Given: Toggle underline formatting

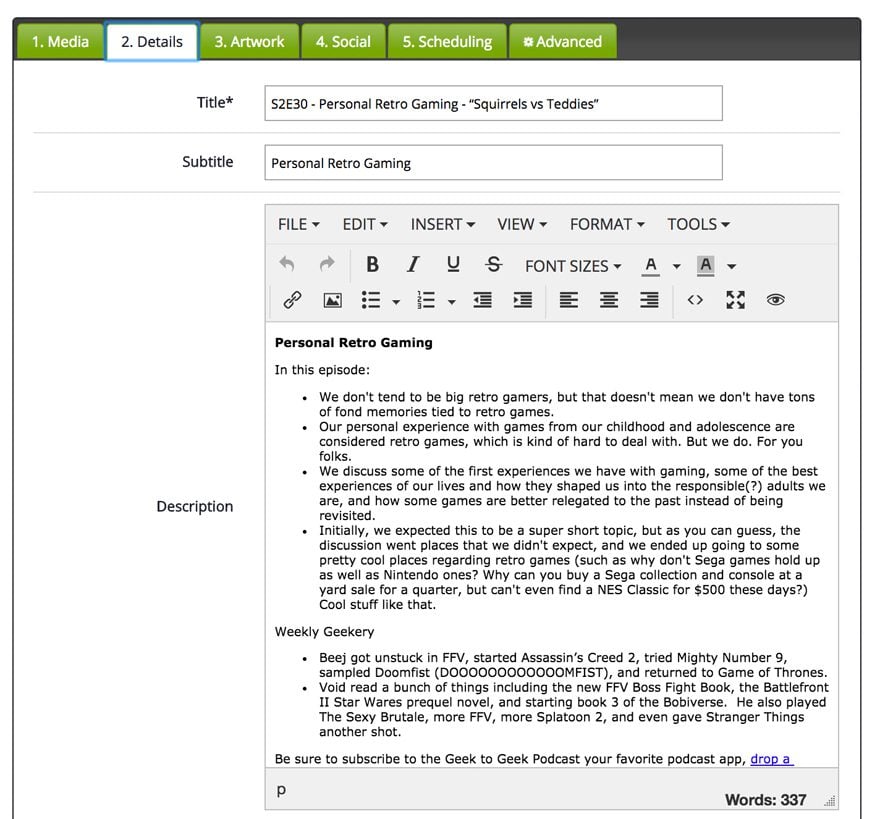Looking at the screenshot, I should click(453, 265).
